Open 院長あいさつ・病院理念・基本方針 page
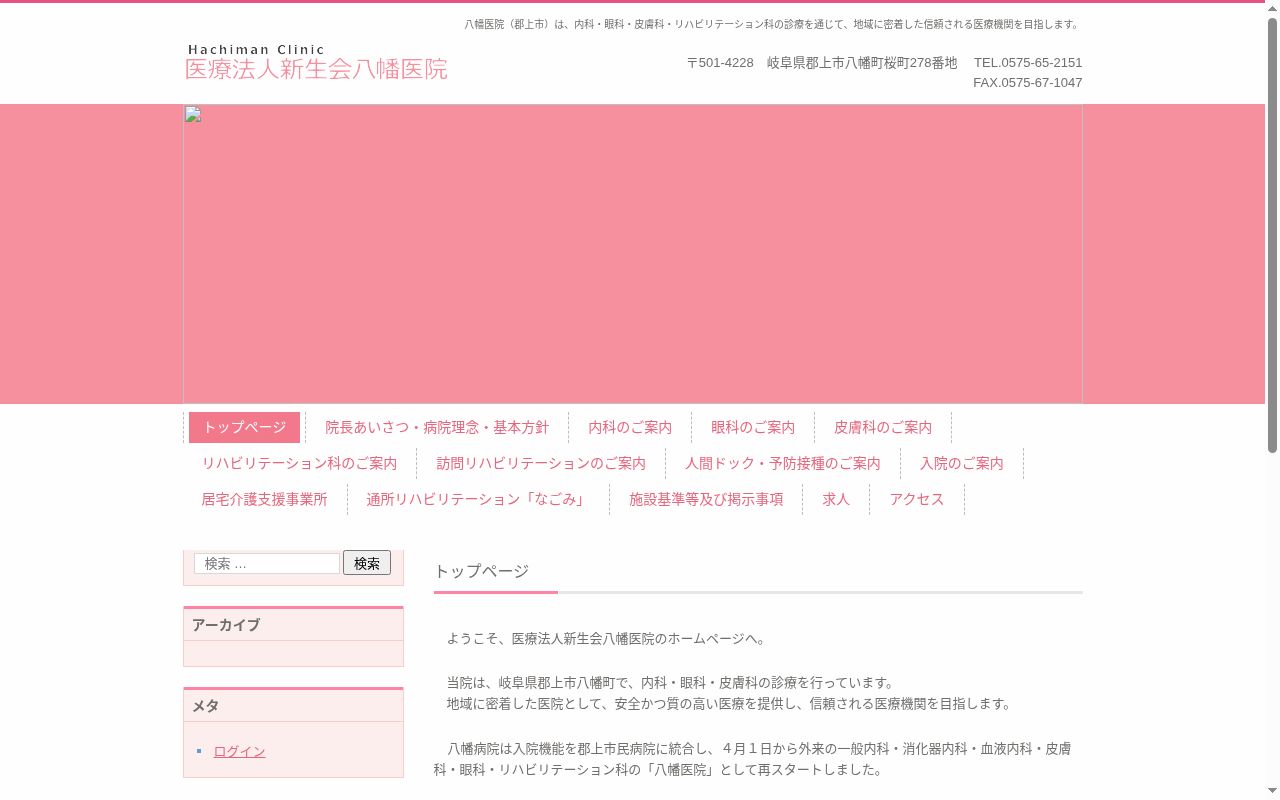The width and height of the screenshot is (1280, 800). tap(437, 427)
